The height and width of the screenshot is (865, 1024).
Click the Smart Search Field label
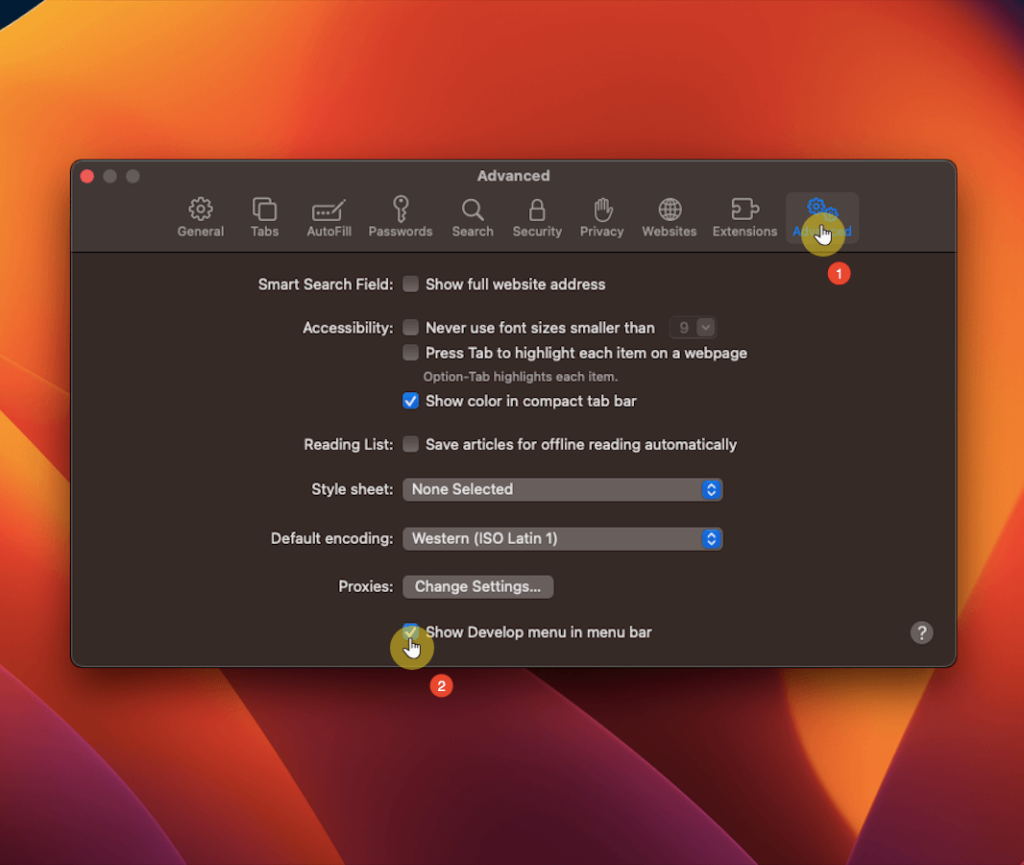click(325, 284)
